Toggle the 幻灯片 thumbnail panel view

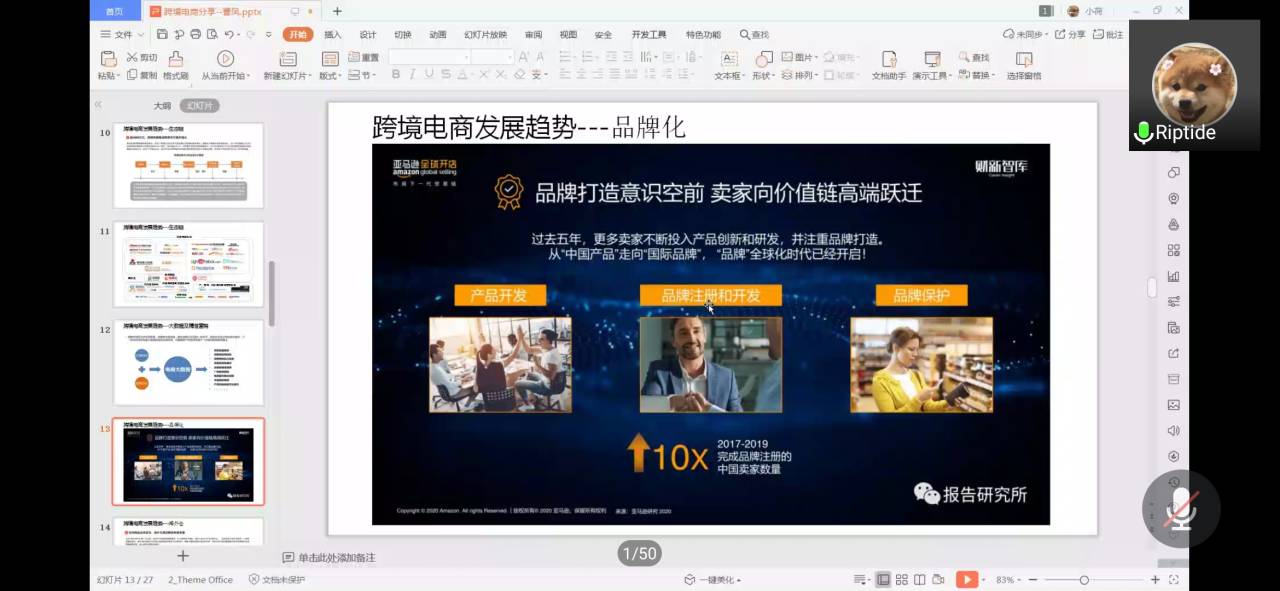coord(199,105)
